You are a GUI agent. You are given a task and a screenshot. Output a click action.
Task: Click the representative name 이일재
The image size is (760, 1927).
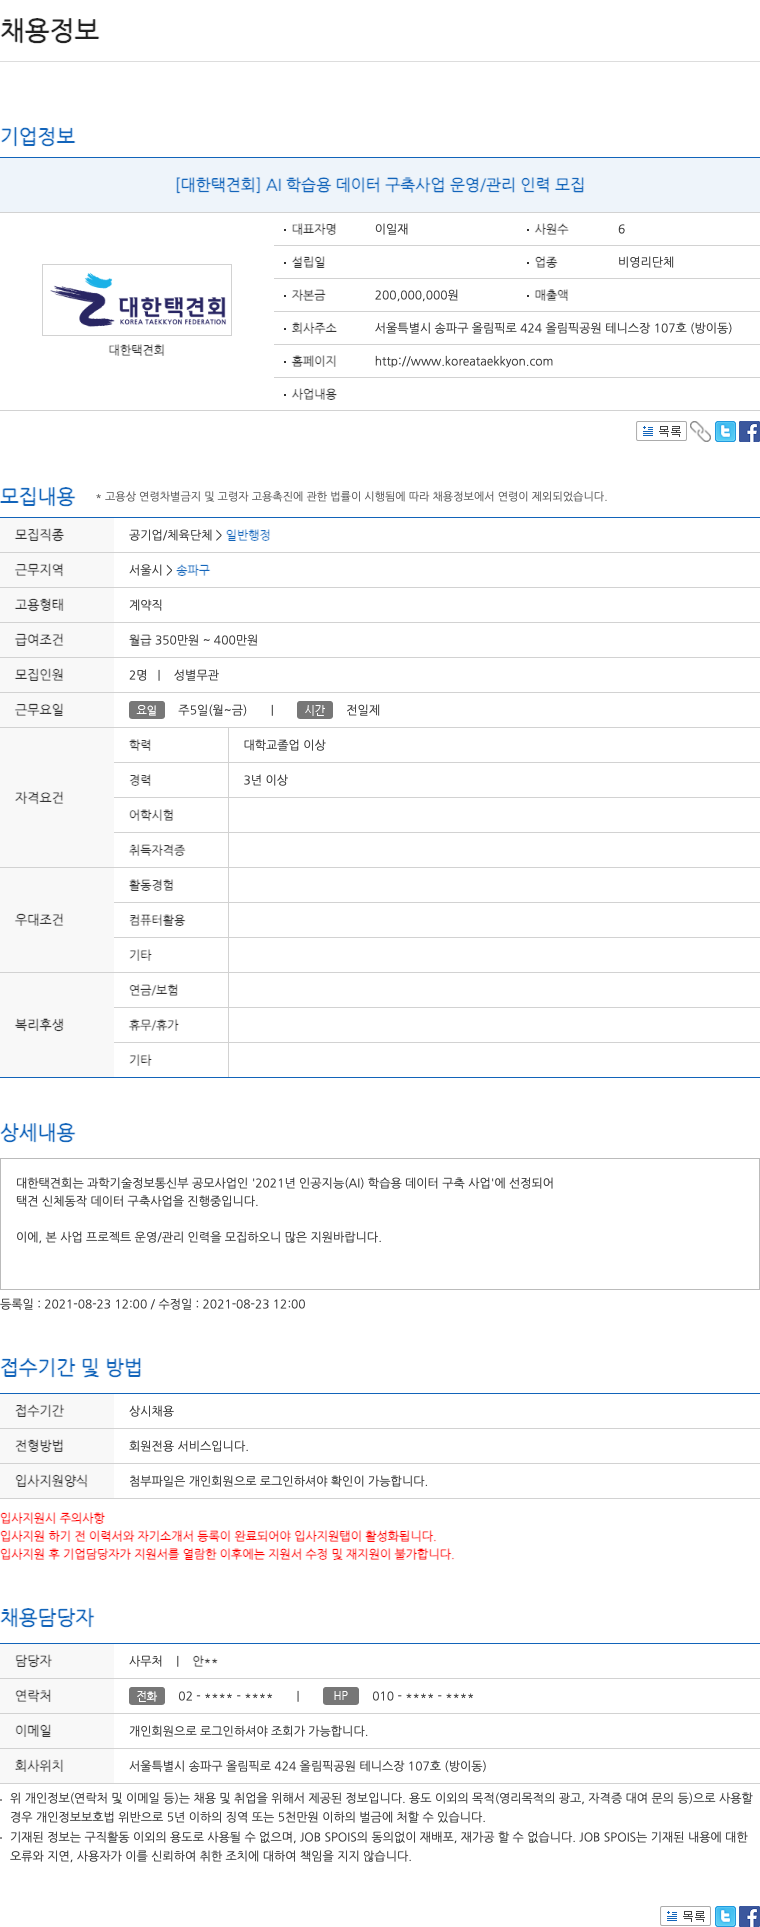click(x=392, y=229)
